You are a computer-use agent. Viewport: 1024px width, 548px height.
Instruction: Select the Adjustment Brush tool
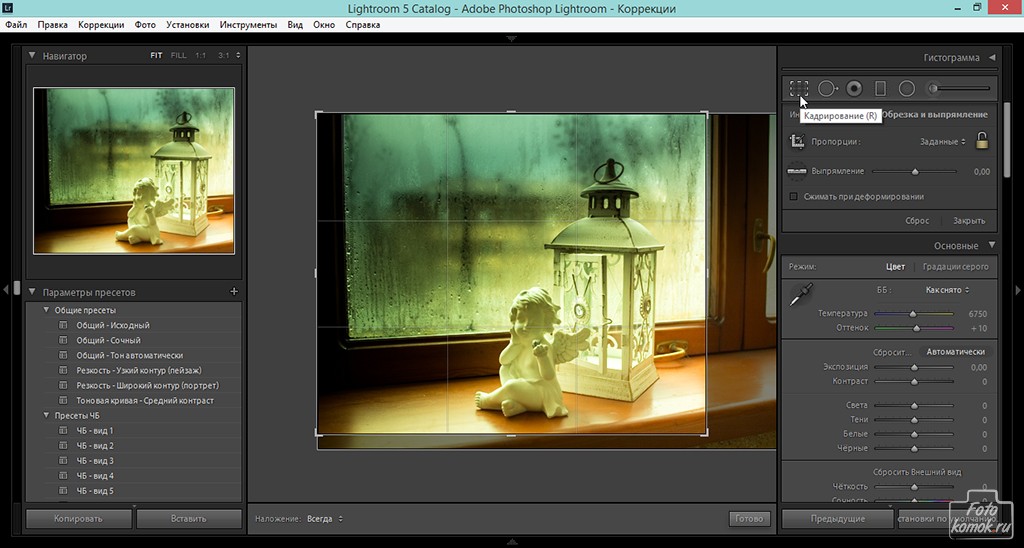point(960,88)
